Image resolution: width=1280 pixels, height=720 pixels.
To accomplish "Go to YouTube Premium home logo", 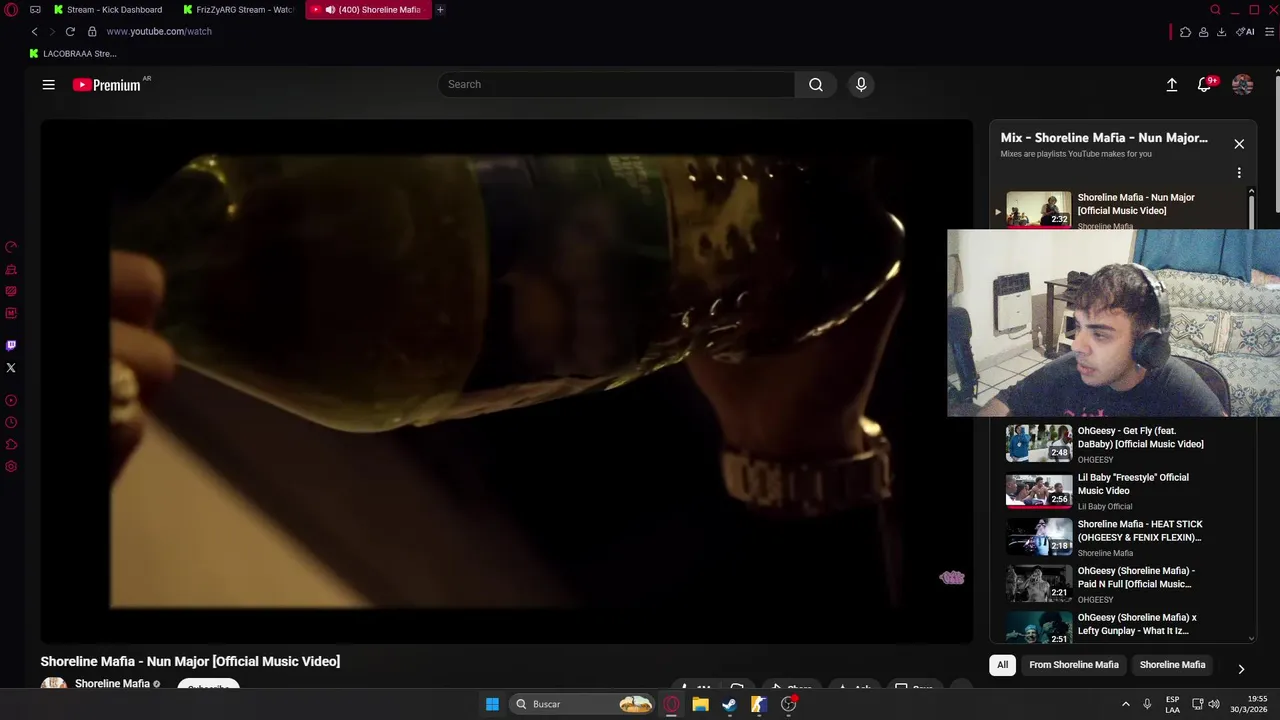I will tap(107, 85).
